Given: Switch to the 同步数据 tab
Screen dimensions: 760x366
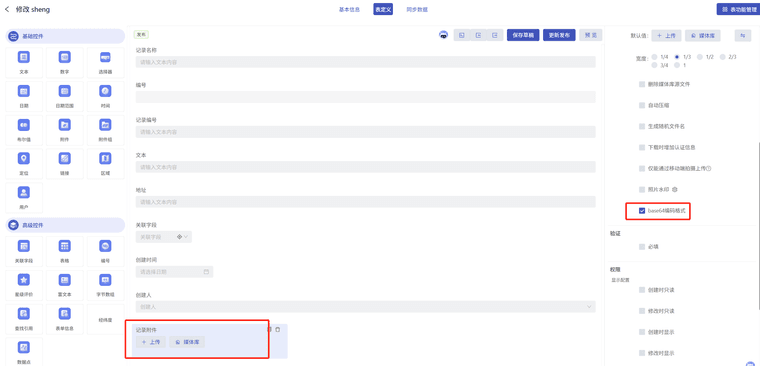Looking at the screenshot, I should (x=417, y=9).
